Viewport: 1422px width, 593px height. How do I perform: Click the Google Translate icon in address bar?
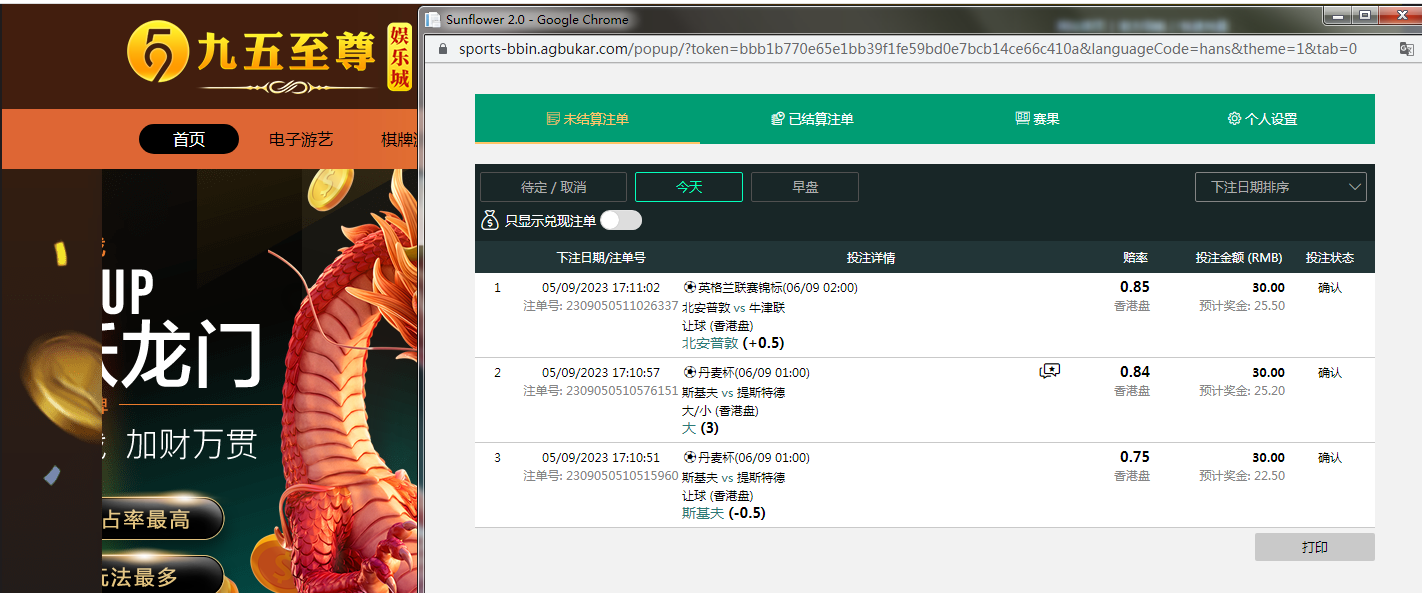click(1406, 49)
